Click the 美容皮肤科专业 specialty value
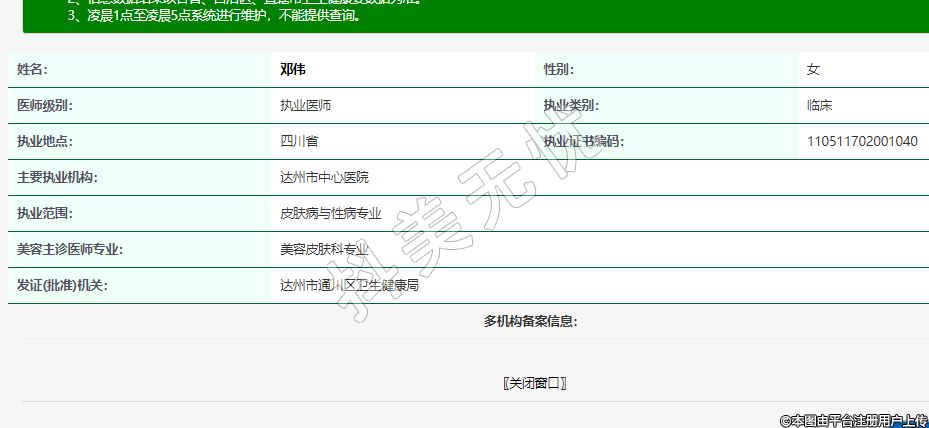 [325, 249]
